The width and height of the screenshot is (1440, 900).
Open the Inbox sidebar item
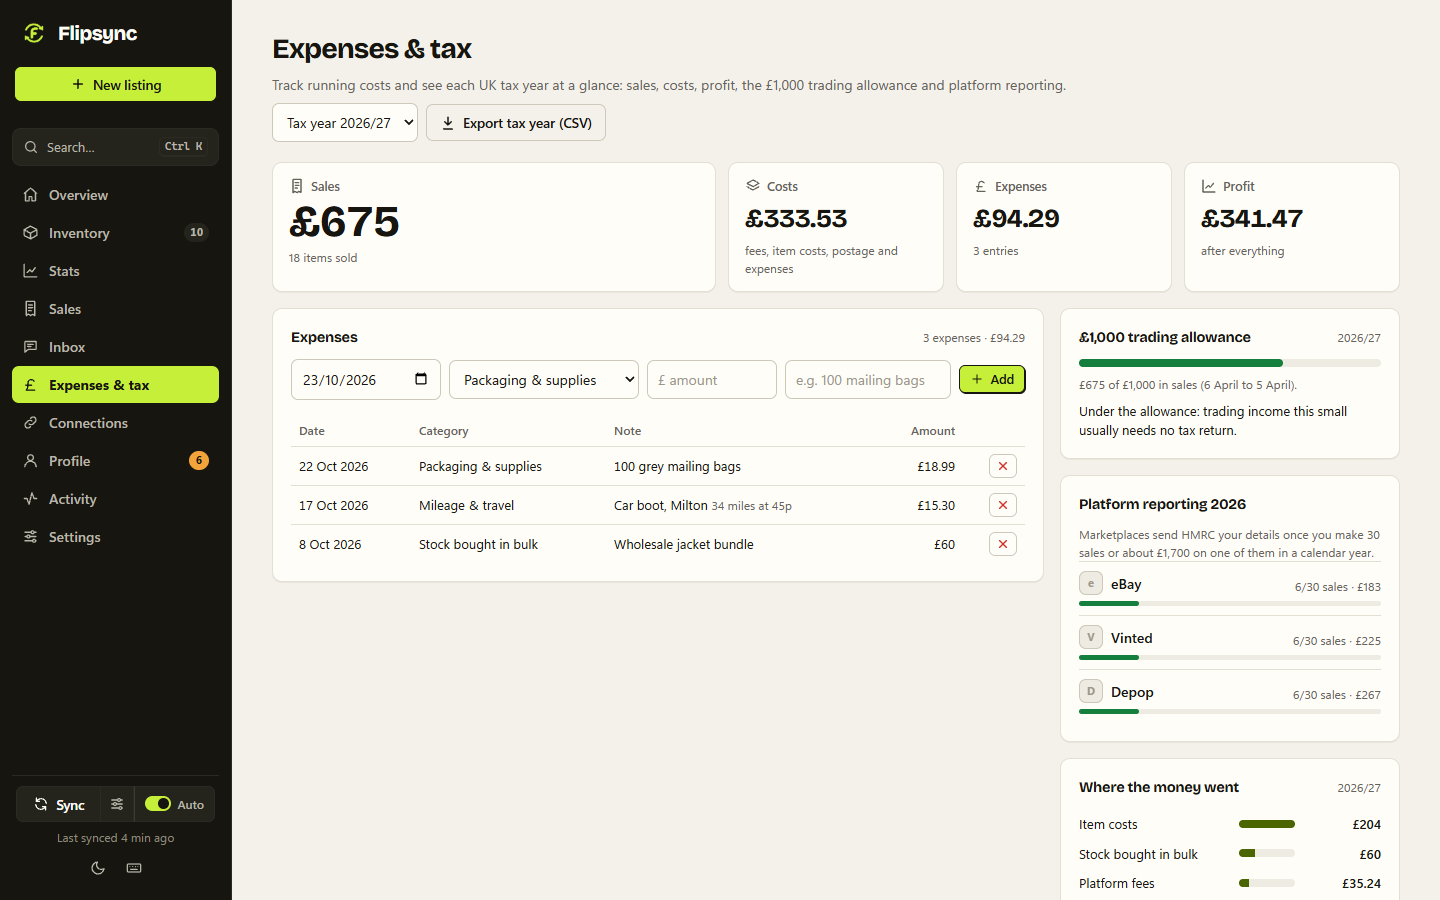tap(115, 347)
